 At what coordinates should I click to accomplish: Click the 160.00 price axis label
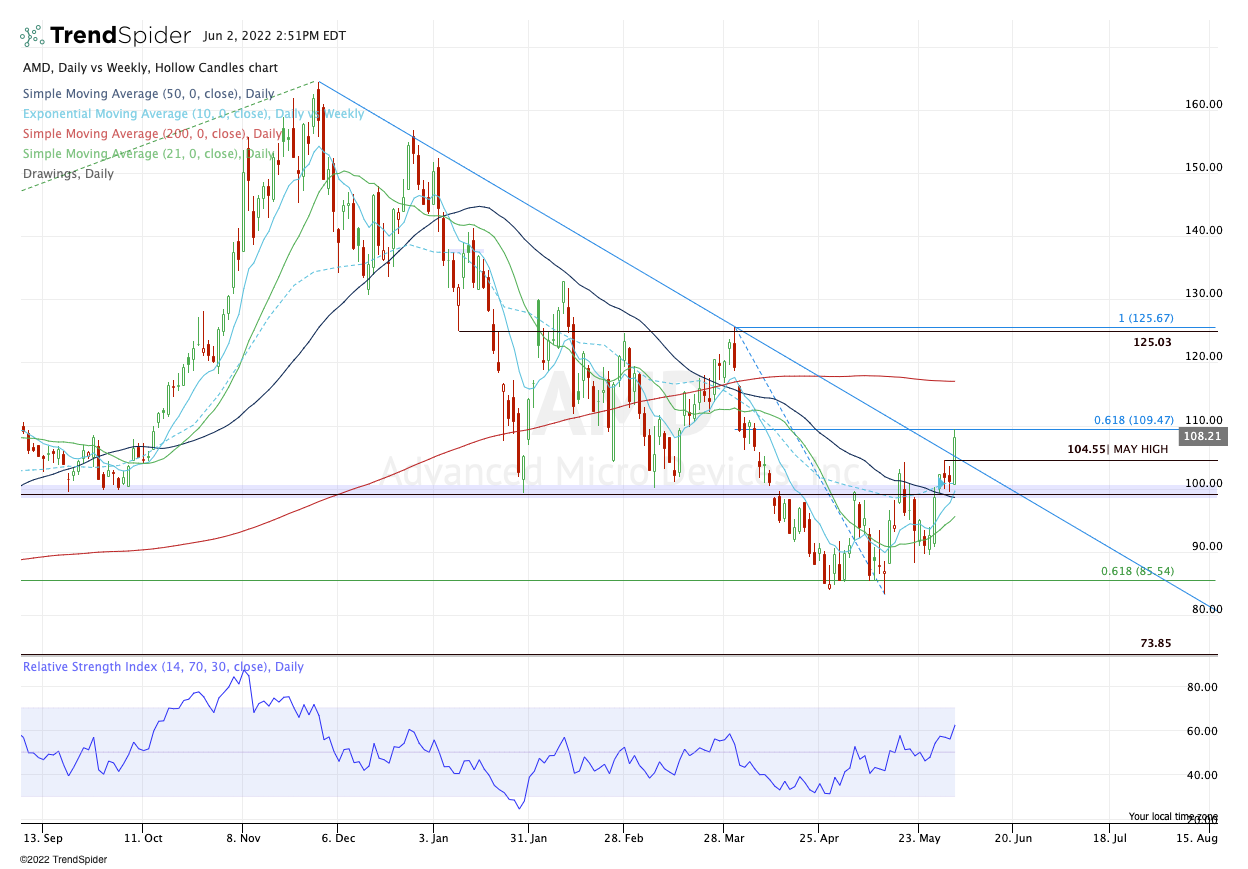tap(1202, 104)
